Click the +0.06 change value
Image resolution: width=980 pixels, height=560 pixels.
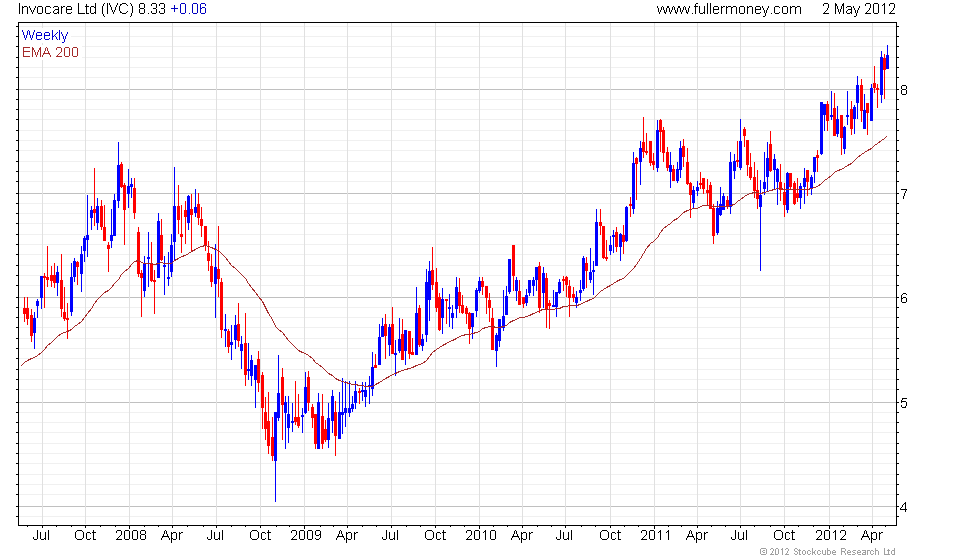point(189,9)
